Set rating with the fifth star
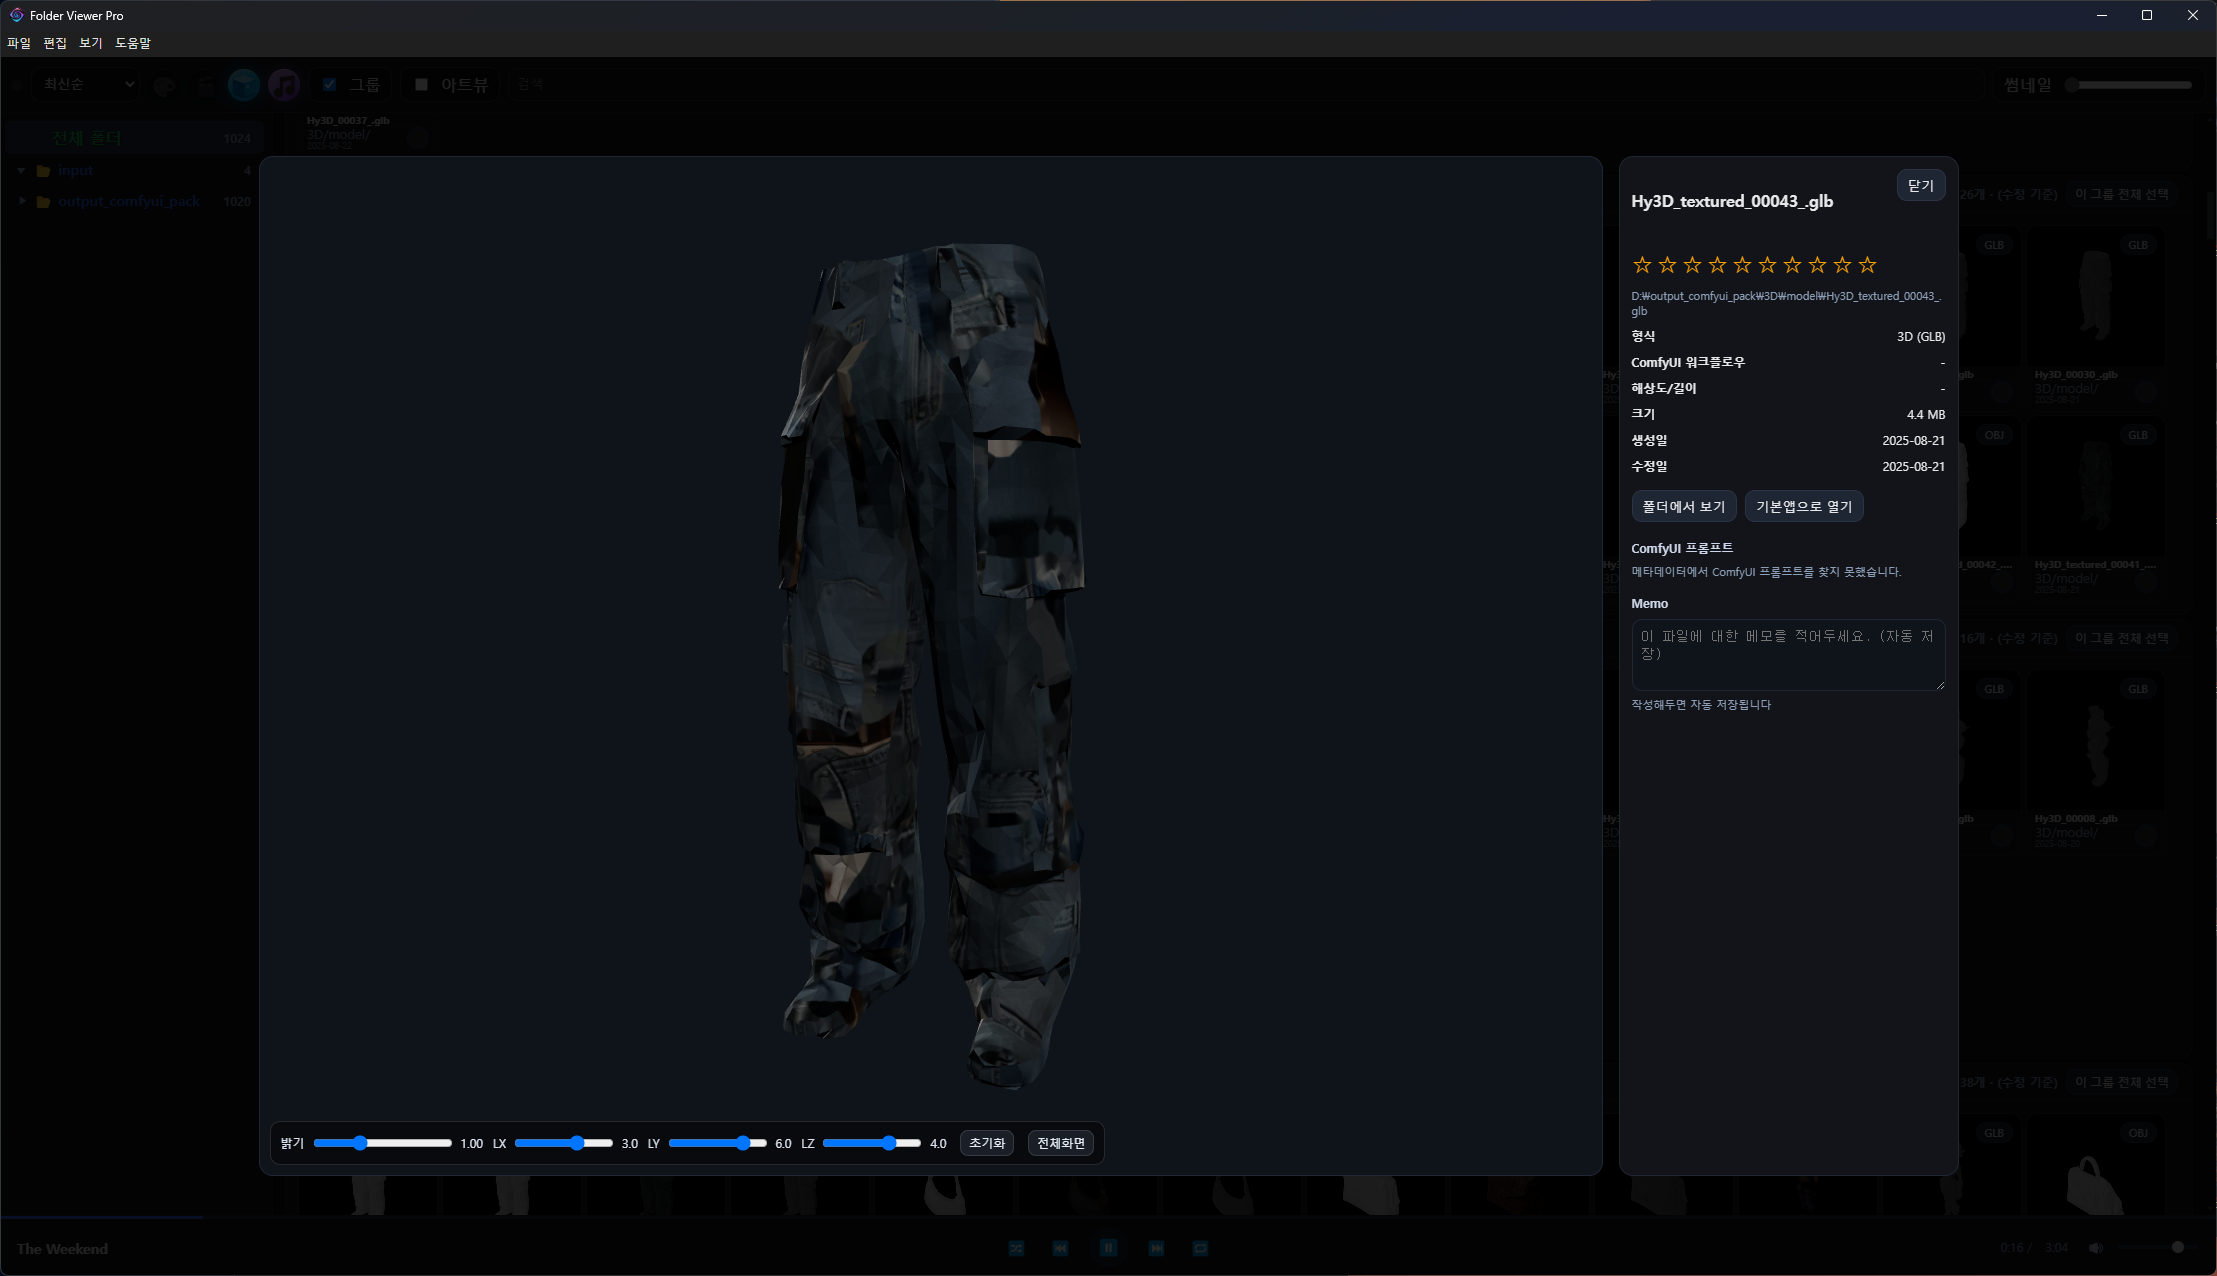Screen dimensions: 2217x1276 (1742, 265)
